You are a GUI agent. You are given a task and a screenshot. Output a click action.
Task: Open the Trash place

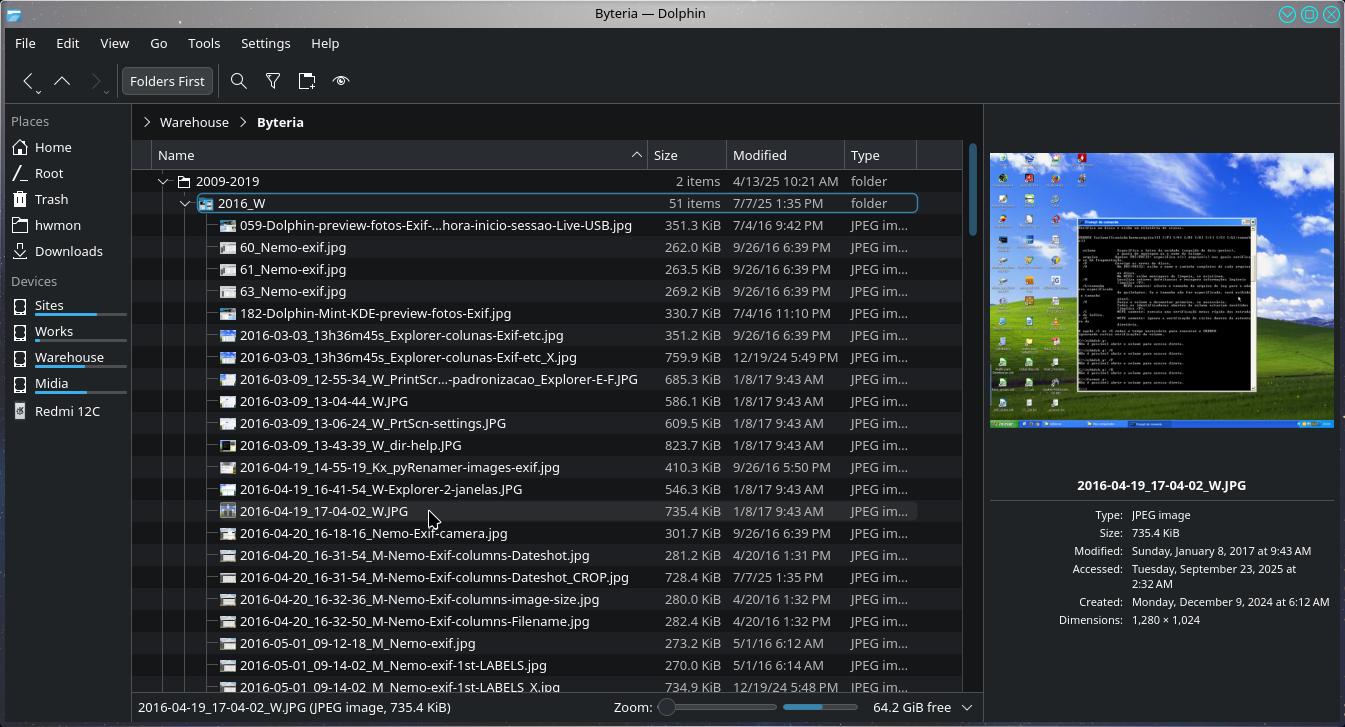point(51,199)
